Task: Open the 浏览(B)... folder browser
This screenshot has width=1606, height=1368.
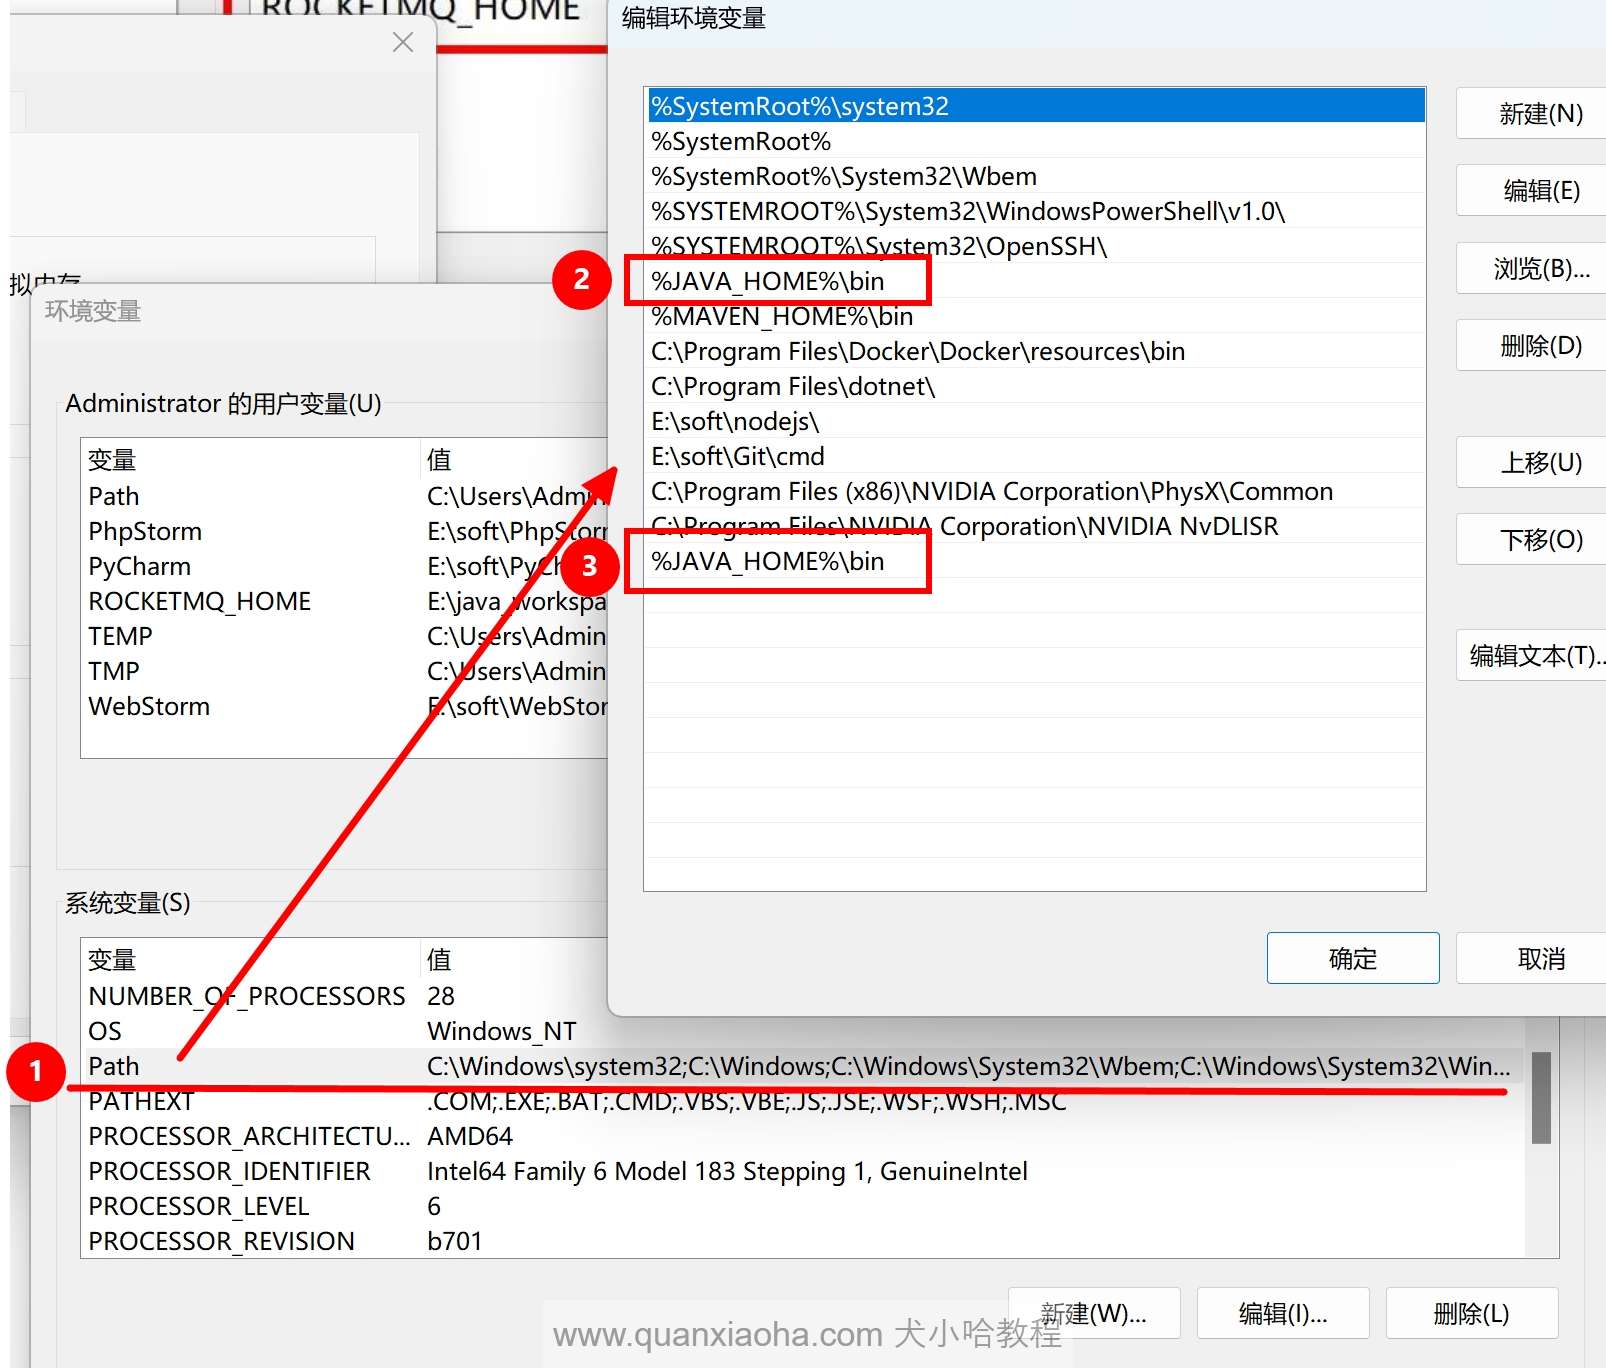Action: click(1539, 269)
